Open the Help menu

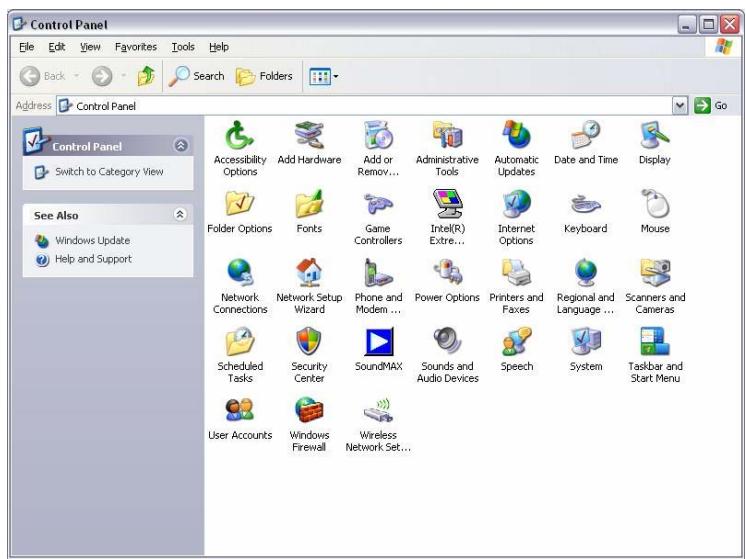(219, 47)
